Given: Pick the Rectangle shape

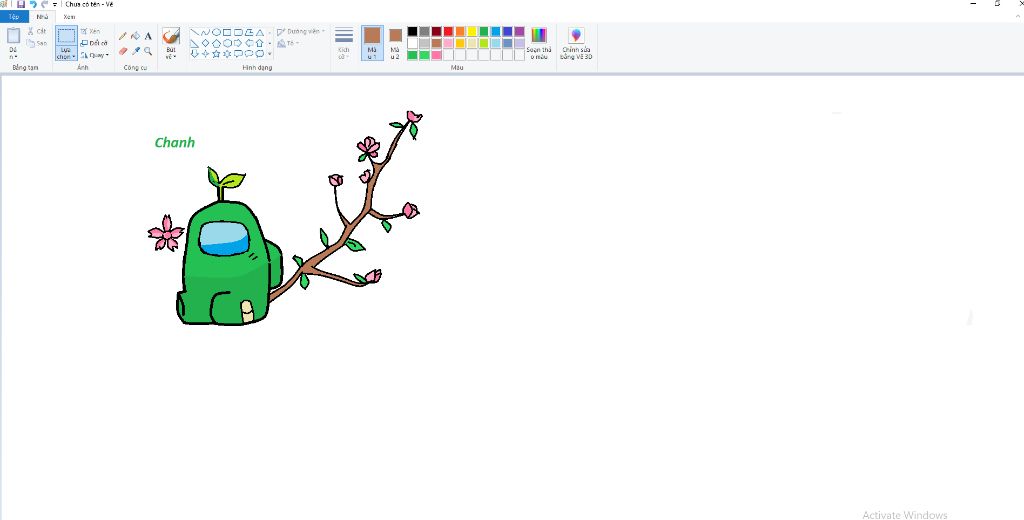Looking at the screenshot, I should click(x=227, y=32).
